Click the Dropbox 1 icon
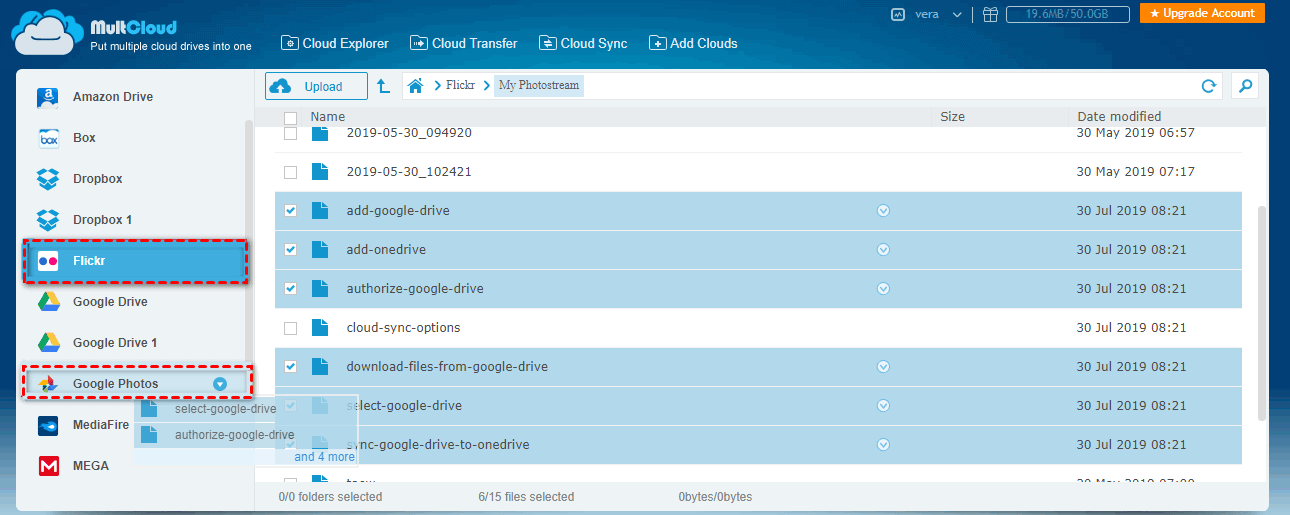This screenshot has width=1290, height=515. pyautogui.click(x=49, y=220)
